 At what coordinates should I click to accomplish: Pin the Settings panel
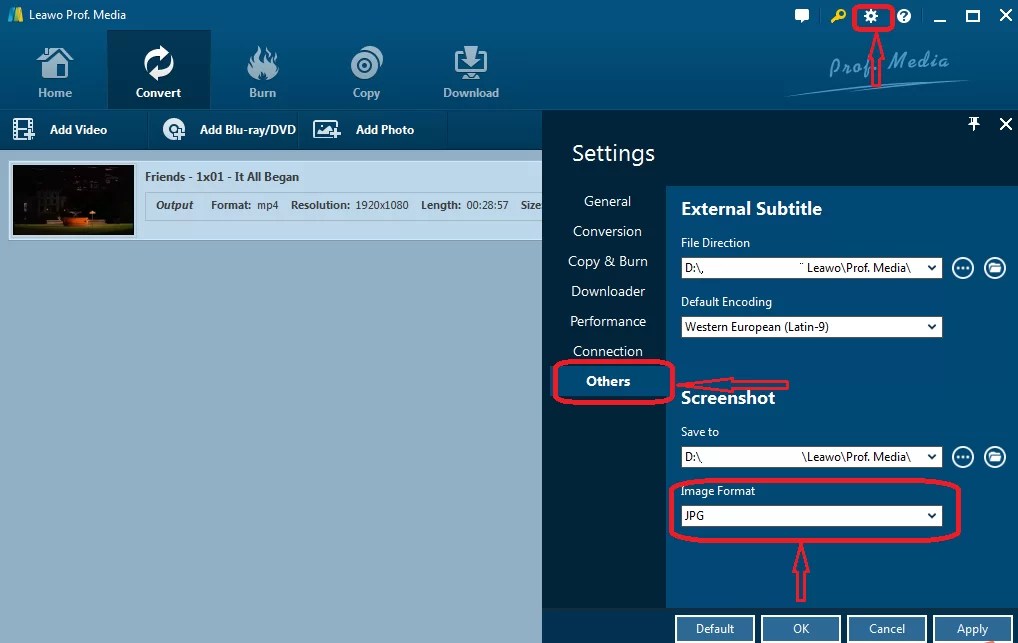click(x=973, y=123)
